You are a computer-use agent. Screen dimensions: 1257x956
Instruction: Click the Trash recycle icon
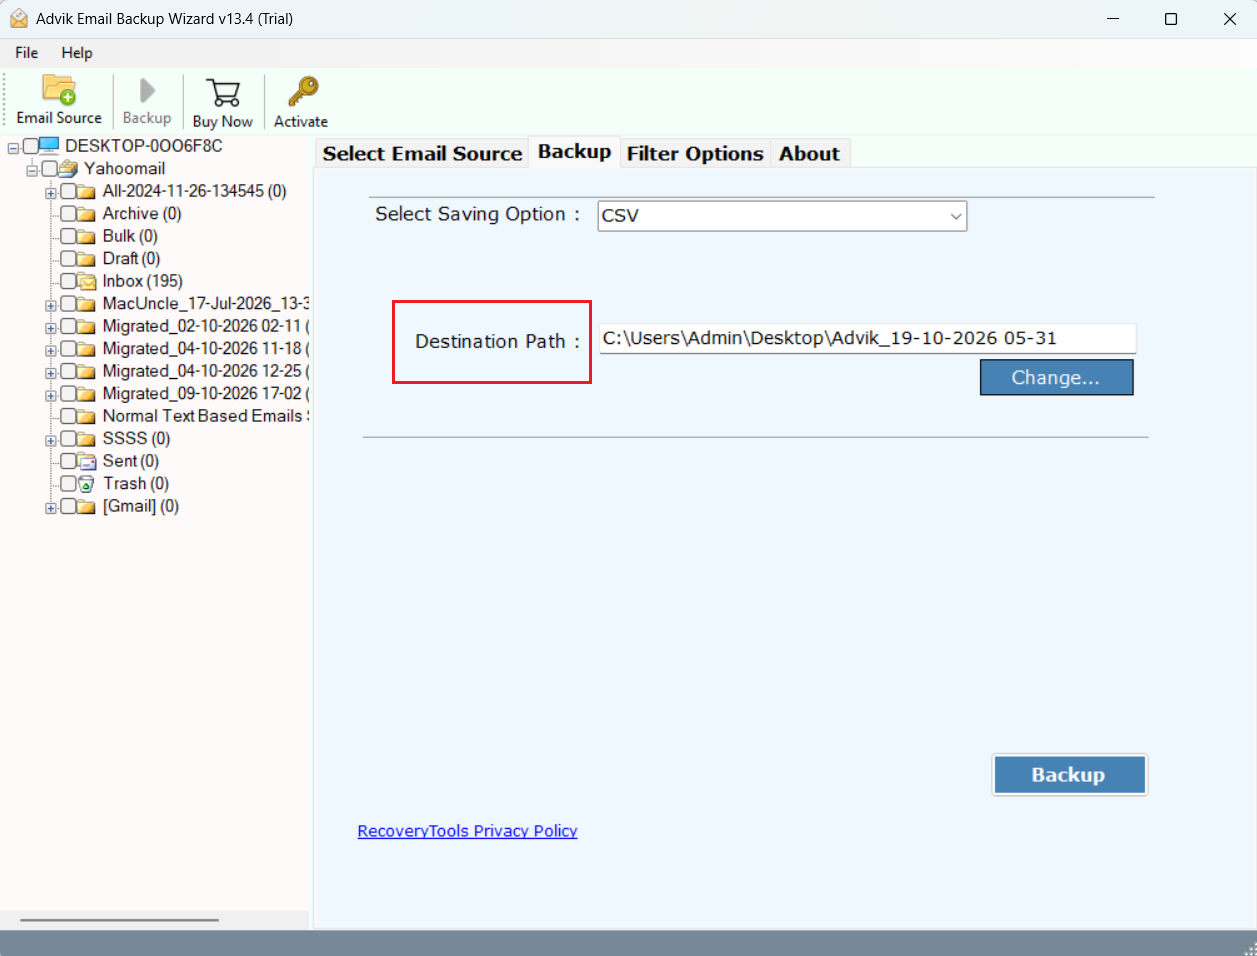[x=87, y=484]
